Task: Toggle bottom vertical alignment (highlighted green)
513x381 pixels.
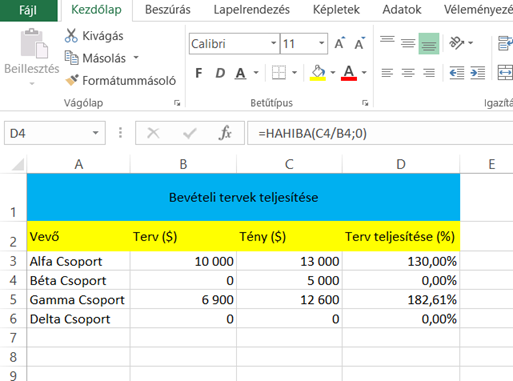Action: [x=429, y=43]
